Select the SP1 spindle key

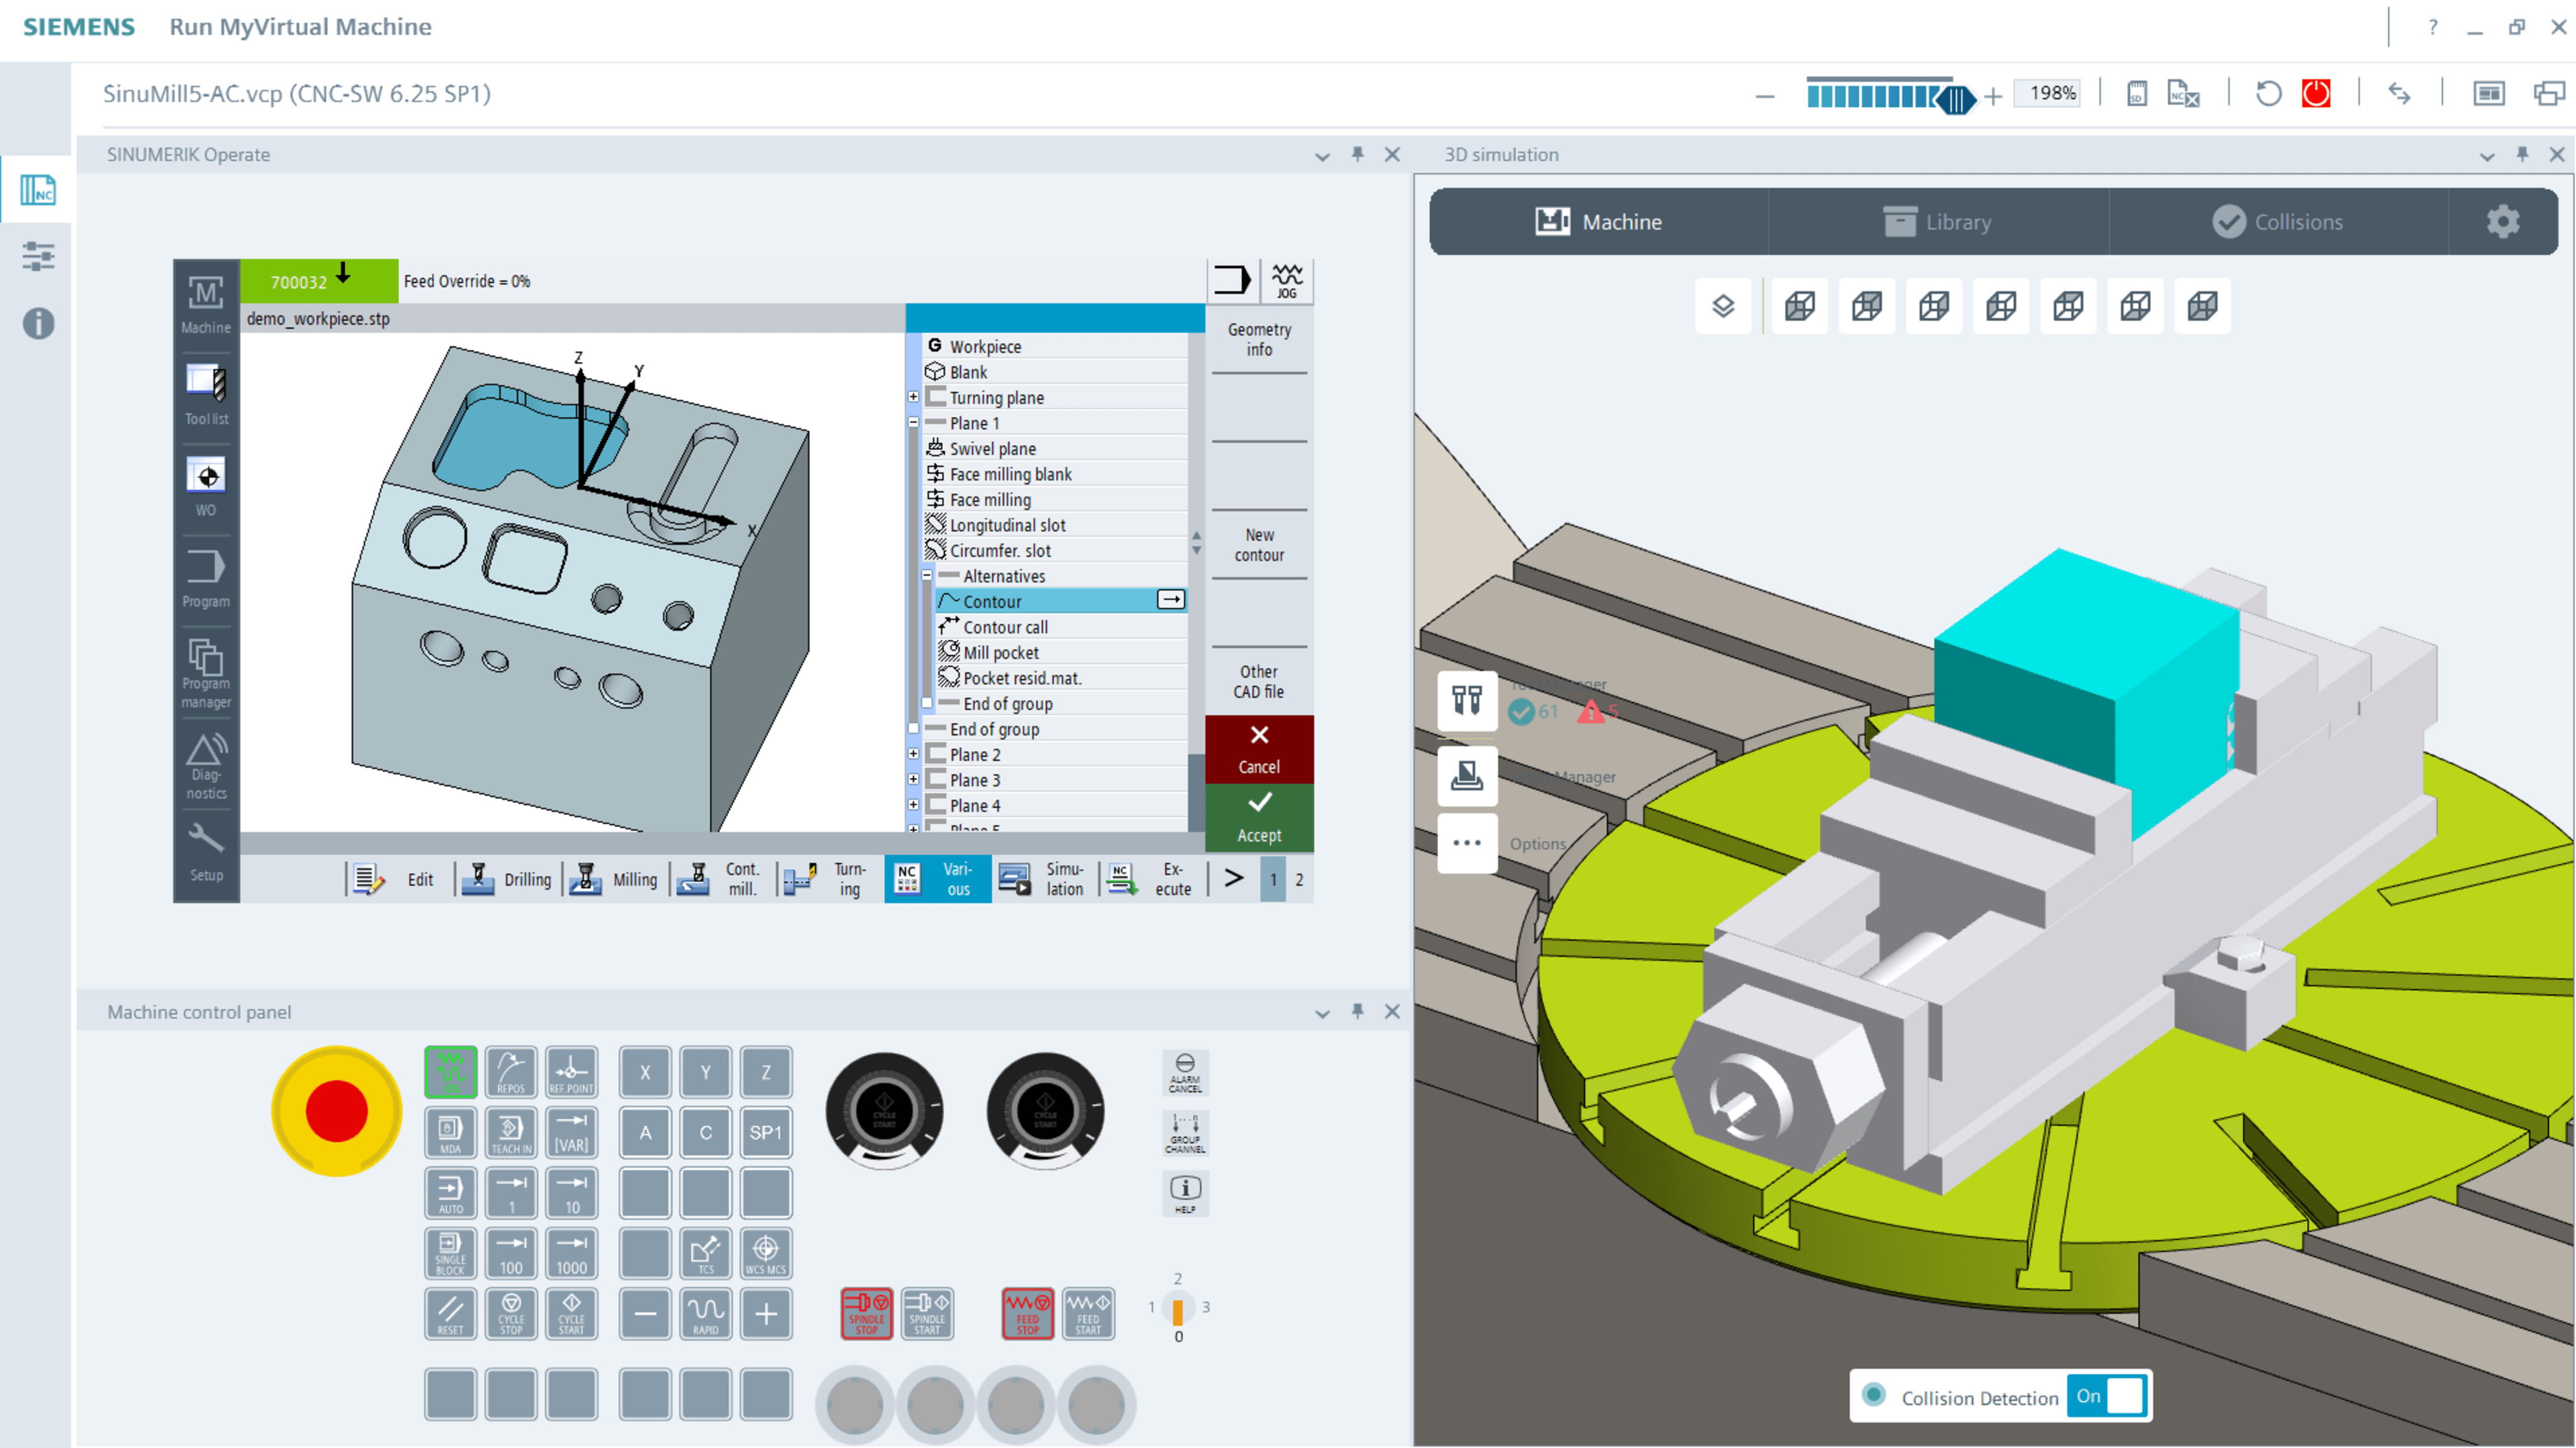[766, 1132]
